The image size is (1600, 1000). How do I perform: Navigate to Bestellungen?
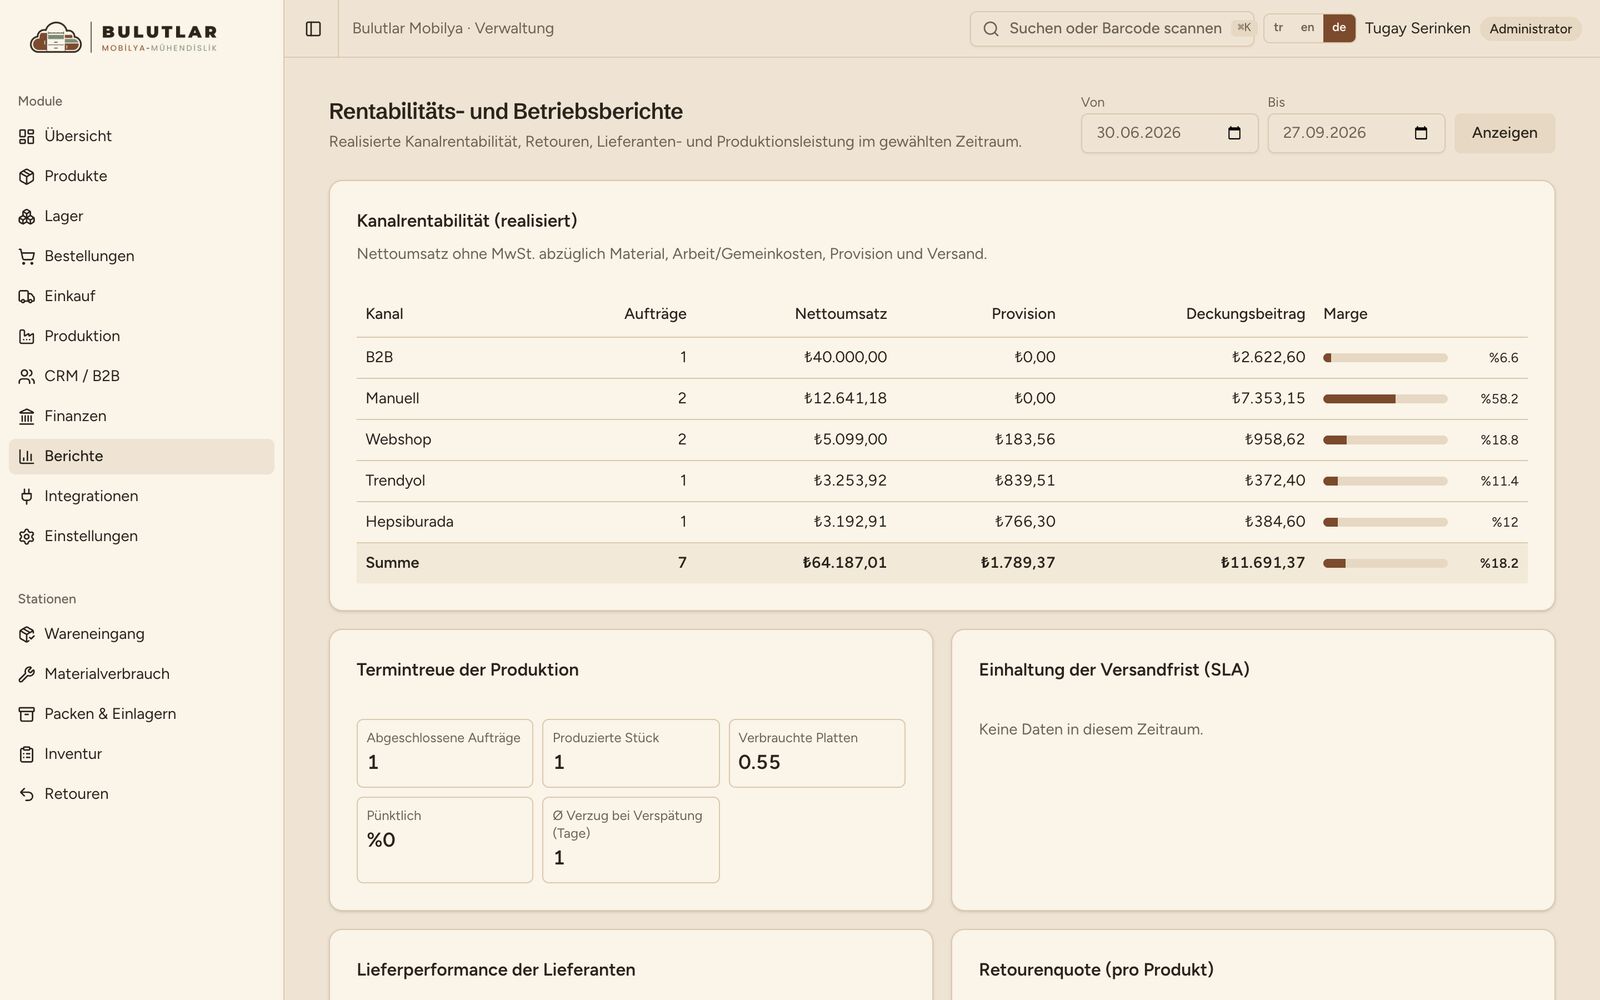click(x=141, y=256)
